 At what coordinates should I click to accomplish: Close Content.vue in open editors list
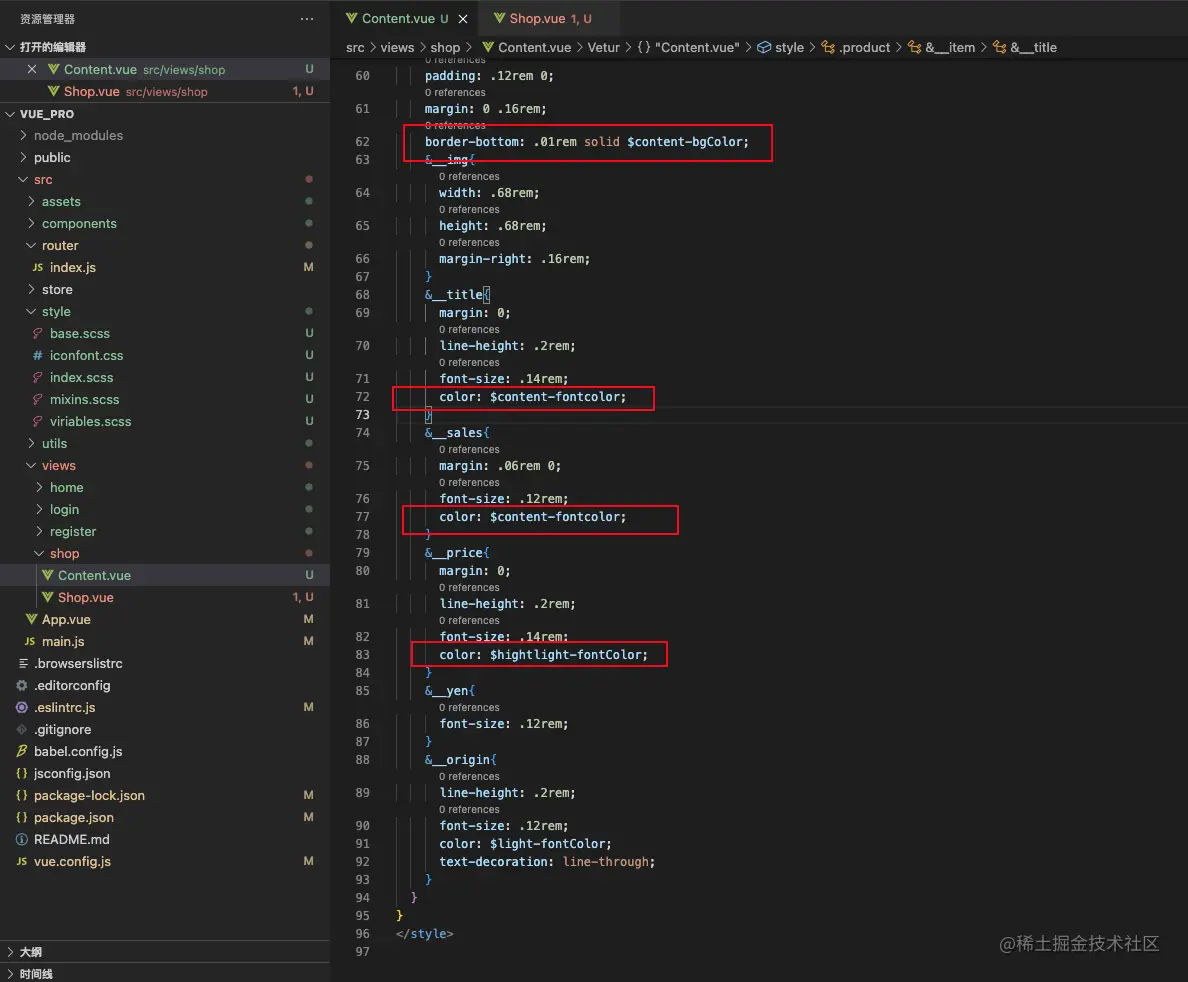[x=32, y=69]
